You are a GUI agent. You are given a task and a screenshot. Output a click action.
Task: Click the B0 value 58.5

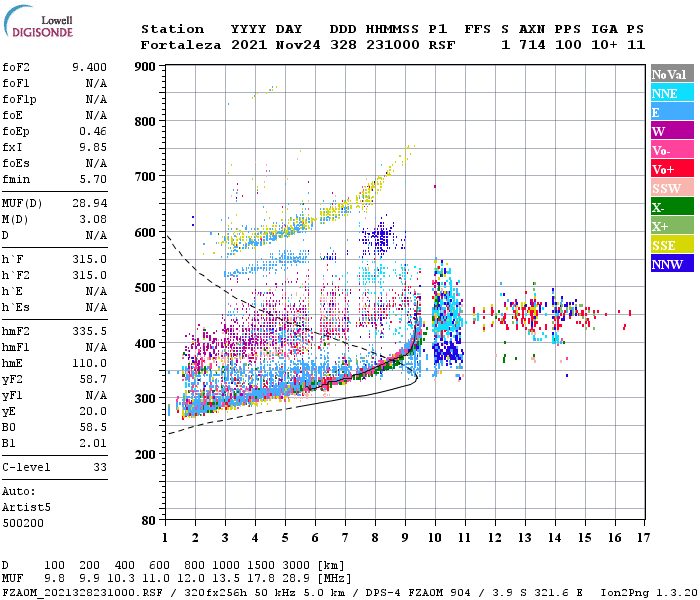[93, 428]
